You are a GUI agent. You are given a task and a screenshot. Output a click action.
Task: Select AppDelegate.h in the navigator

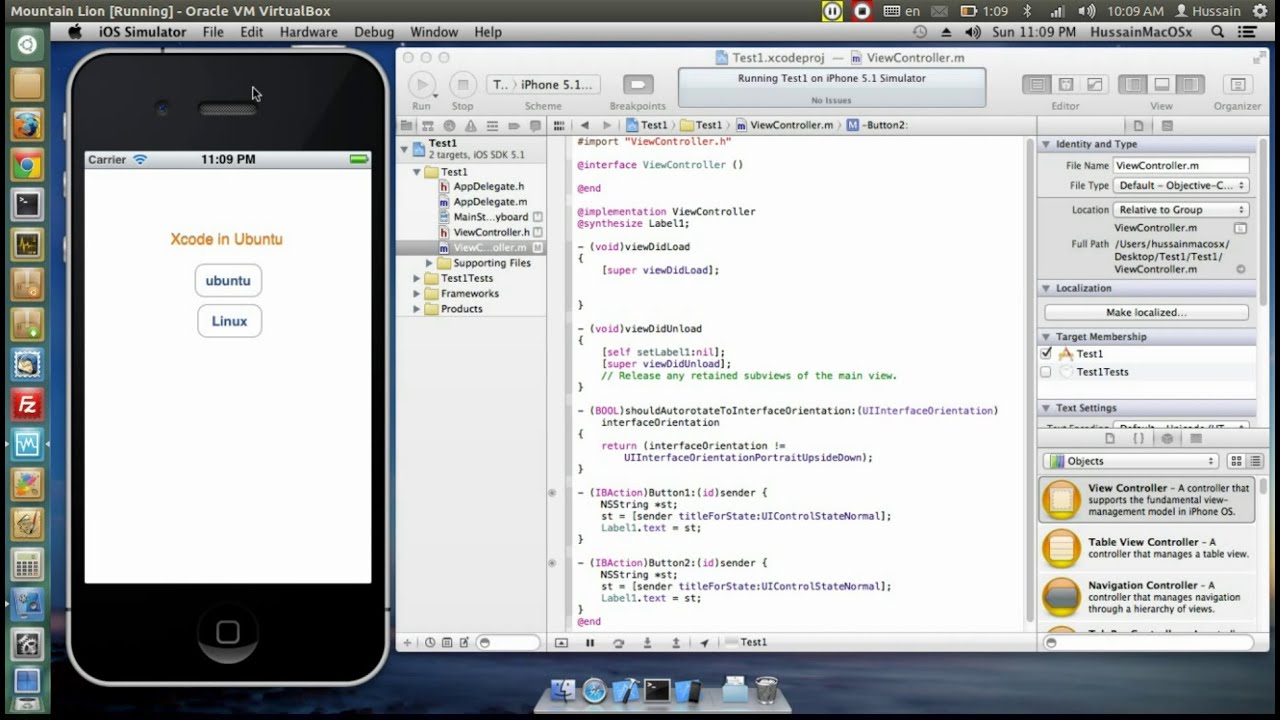(481, 187)
